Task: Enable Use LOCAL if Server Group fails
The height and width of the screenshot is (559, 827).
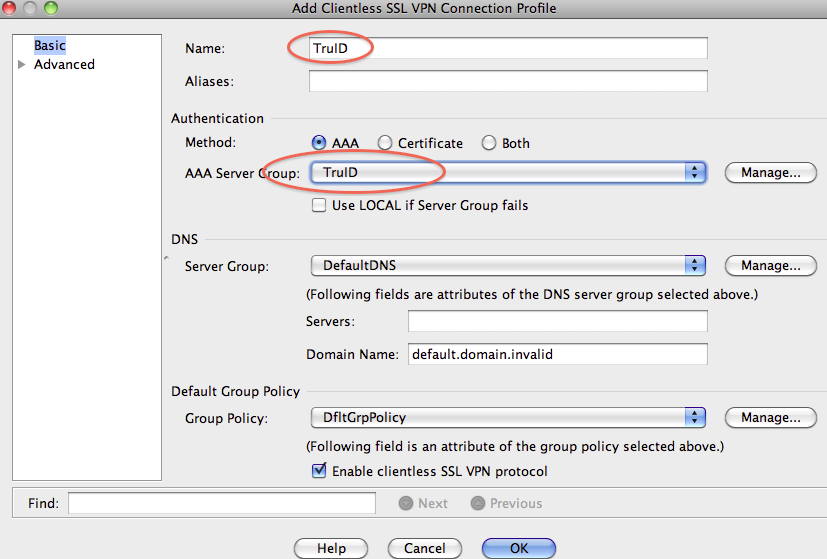Action: (319, 205)
